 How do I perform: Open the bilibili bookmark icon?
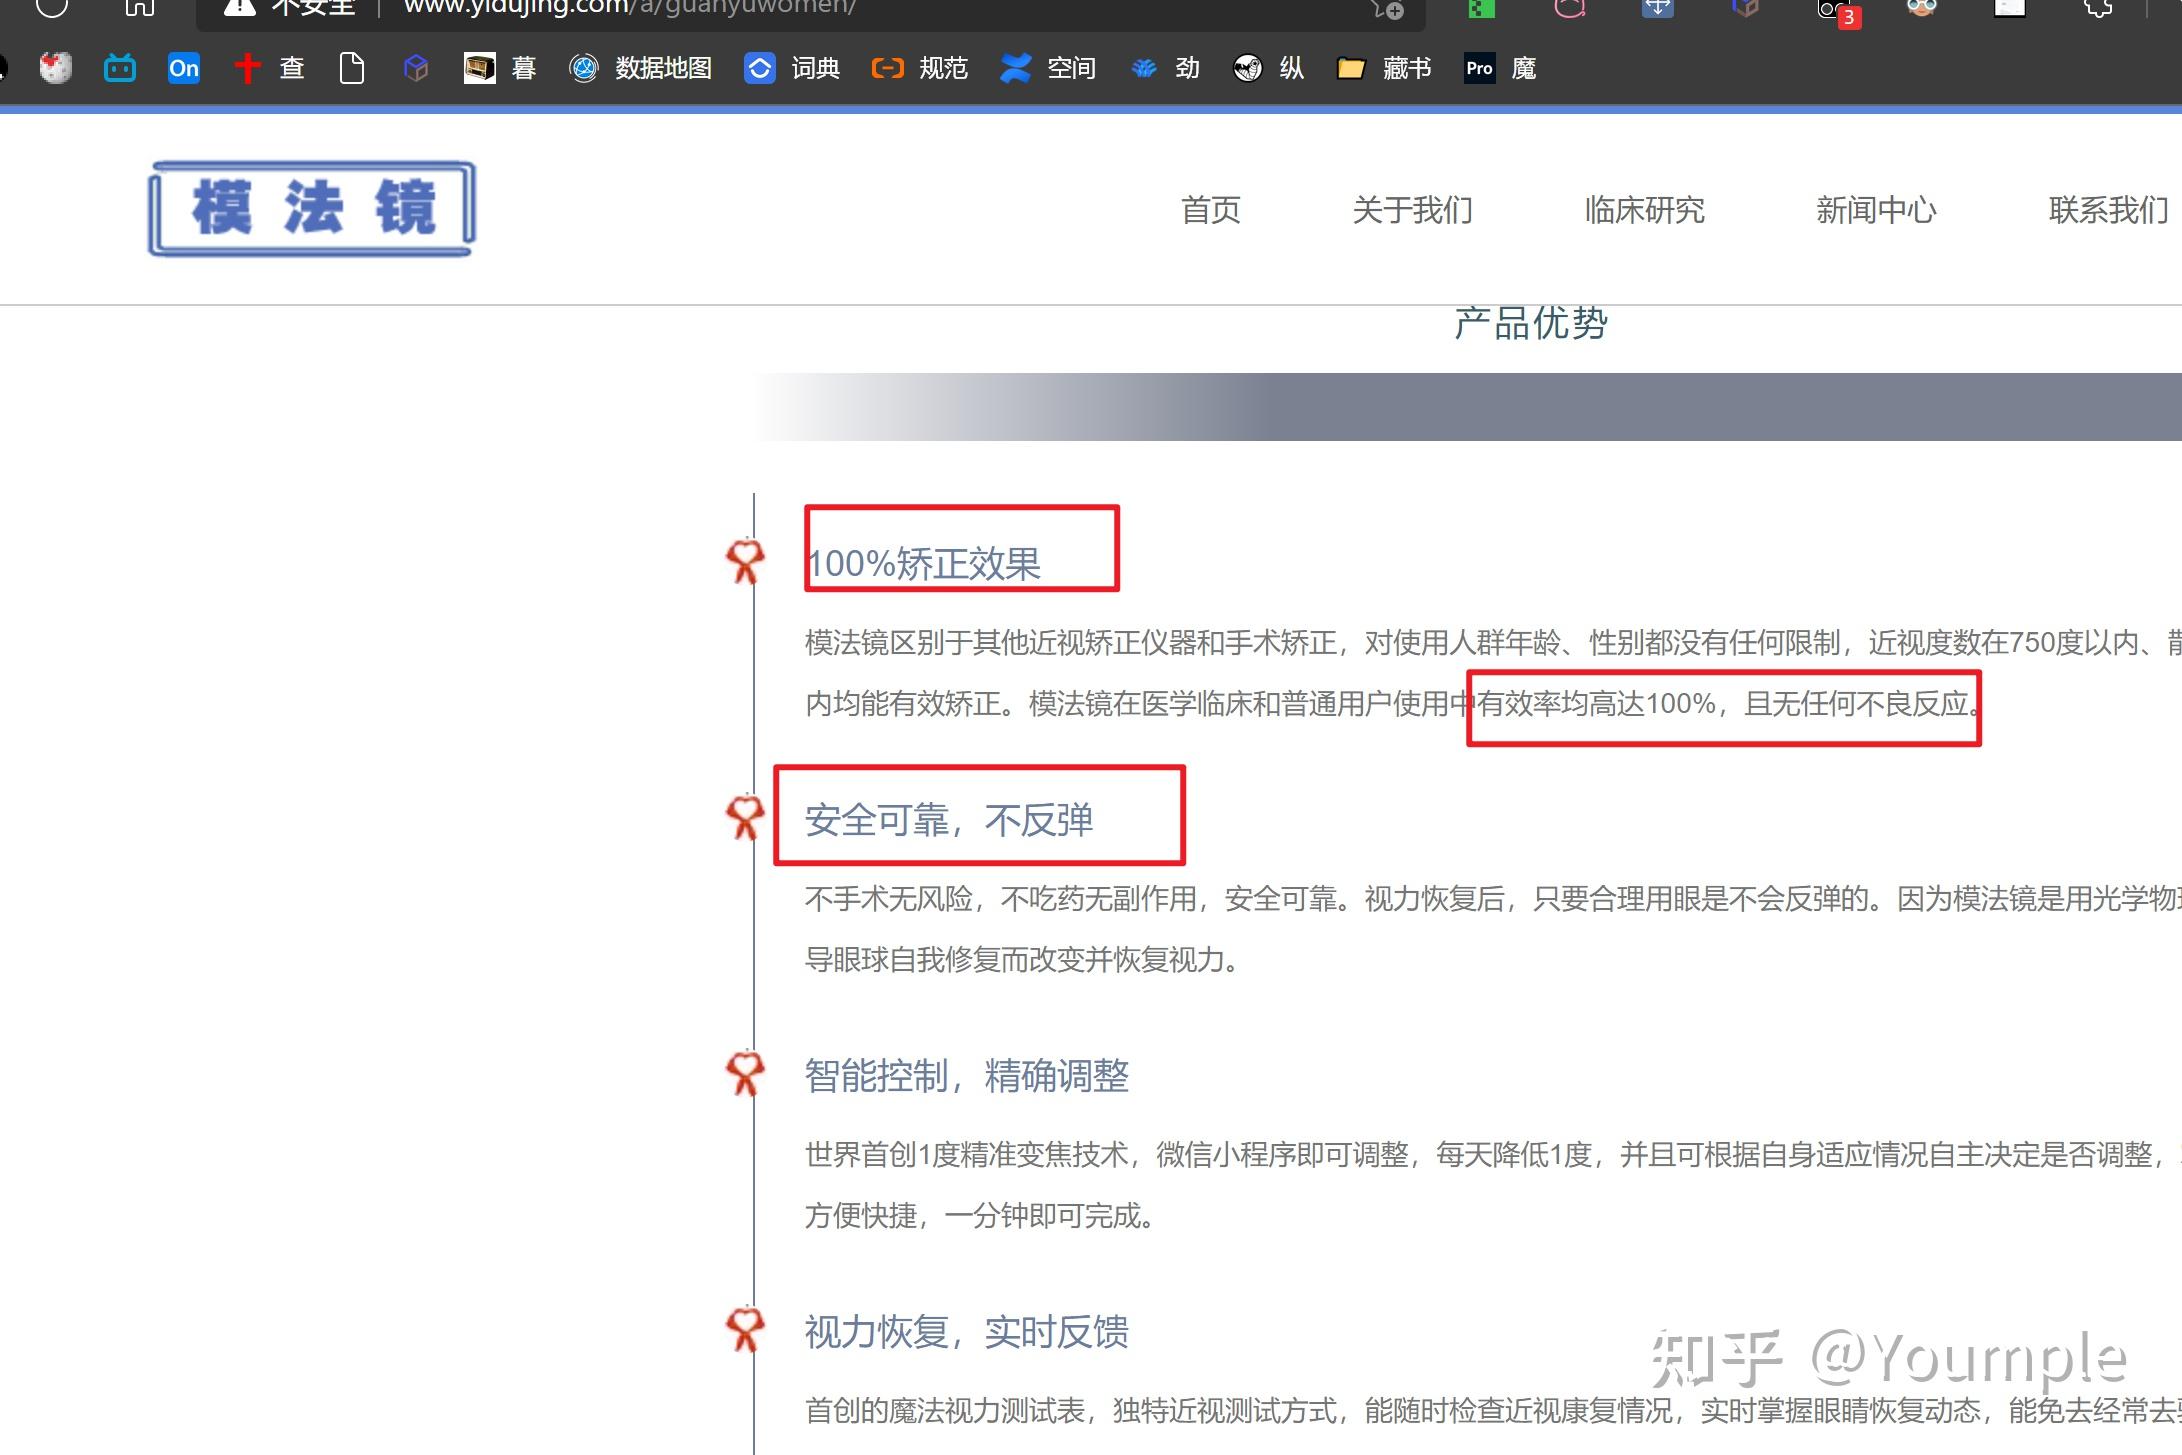click(x=120, y=68)
